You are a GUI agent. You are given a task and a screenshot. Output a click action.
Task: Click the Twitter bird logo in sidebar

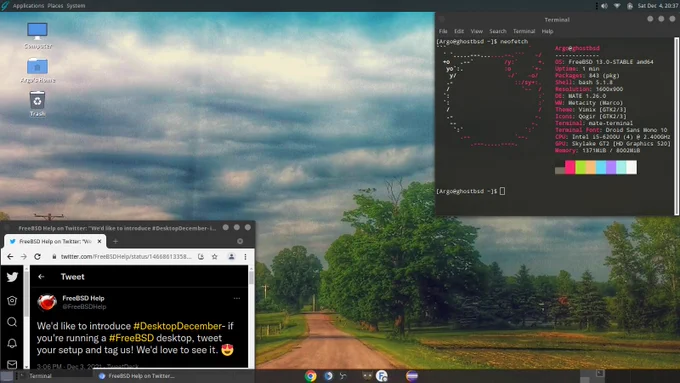[12, 277]
